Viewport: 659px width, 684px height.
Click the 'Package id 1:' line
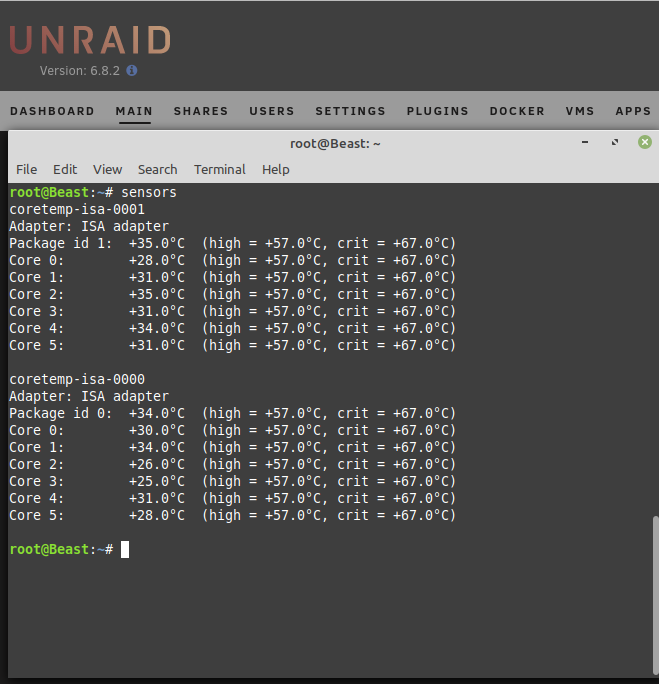coord(232,243)
